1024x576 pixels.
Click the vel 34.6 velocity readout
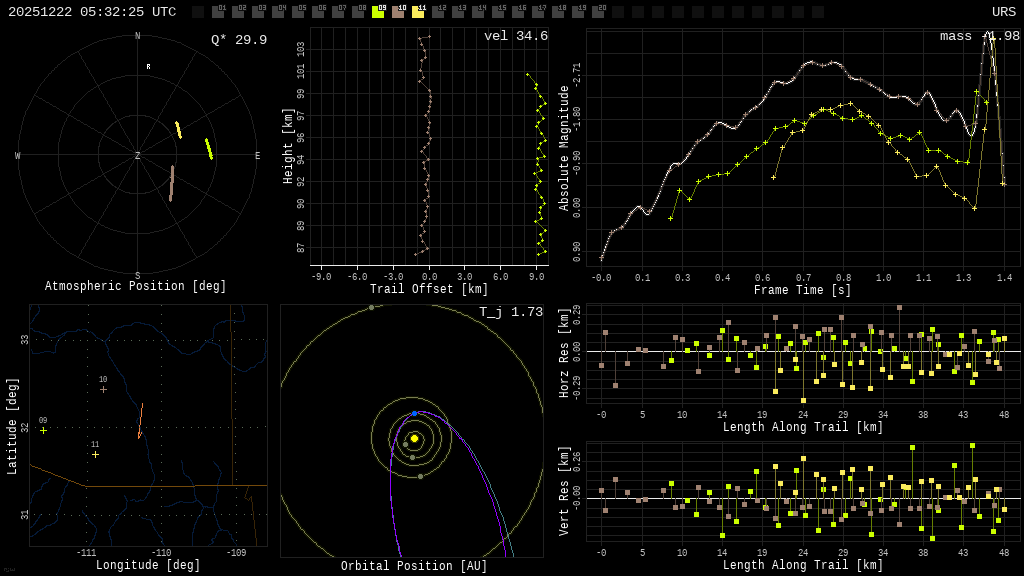(516, 36)
